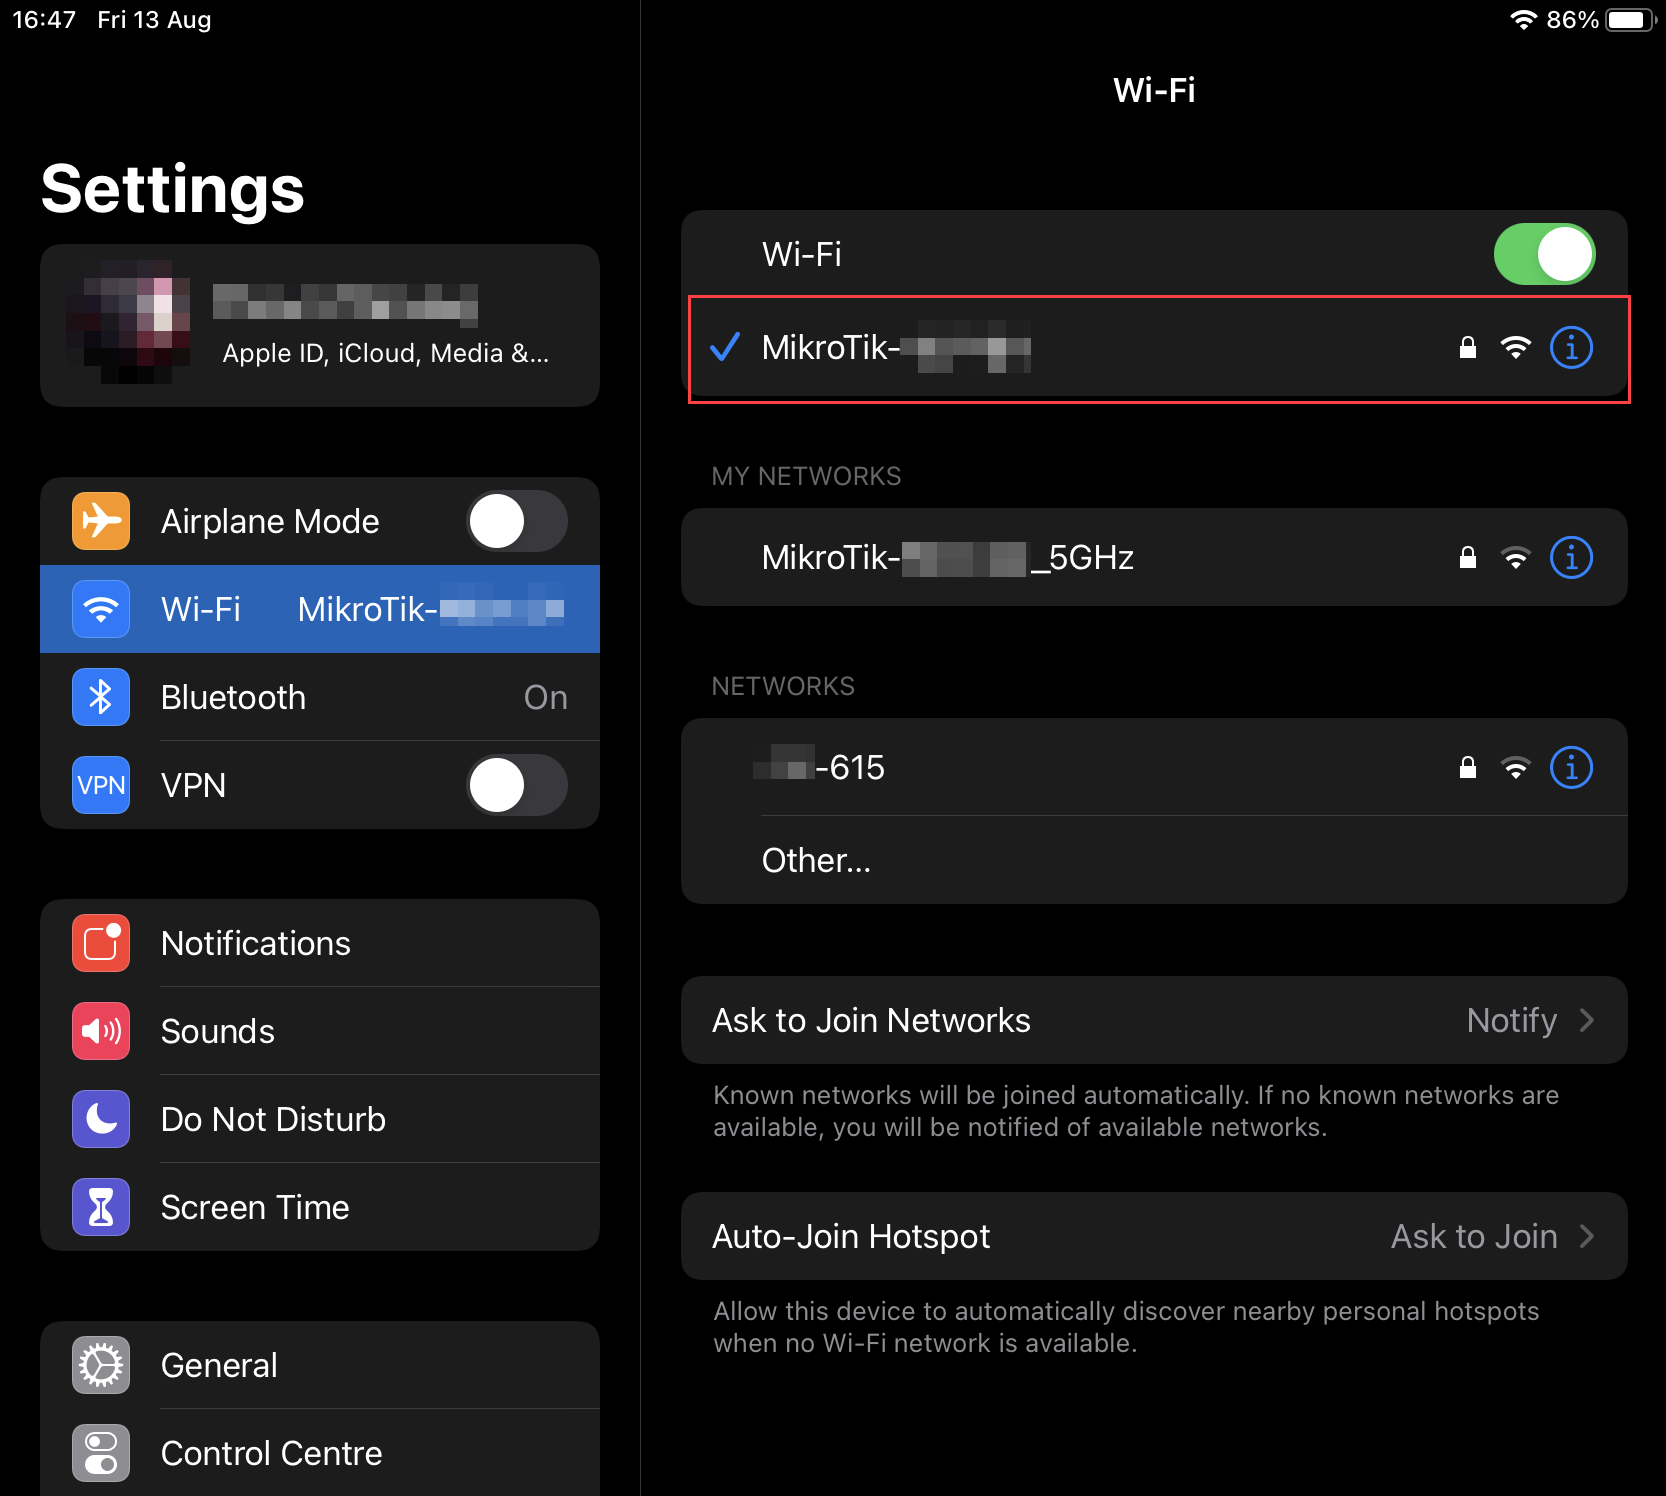Image resolution: width=1666 pixels, height=1496 pixels.
Task: Tap the Control Centre switches icon
Action: [x=101, y=1453]
